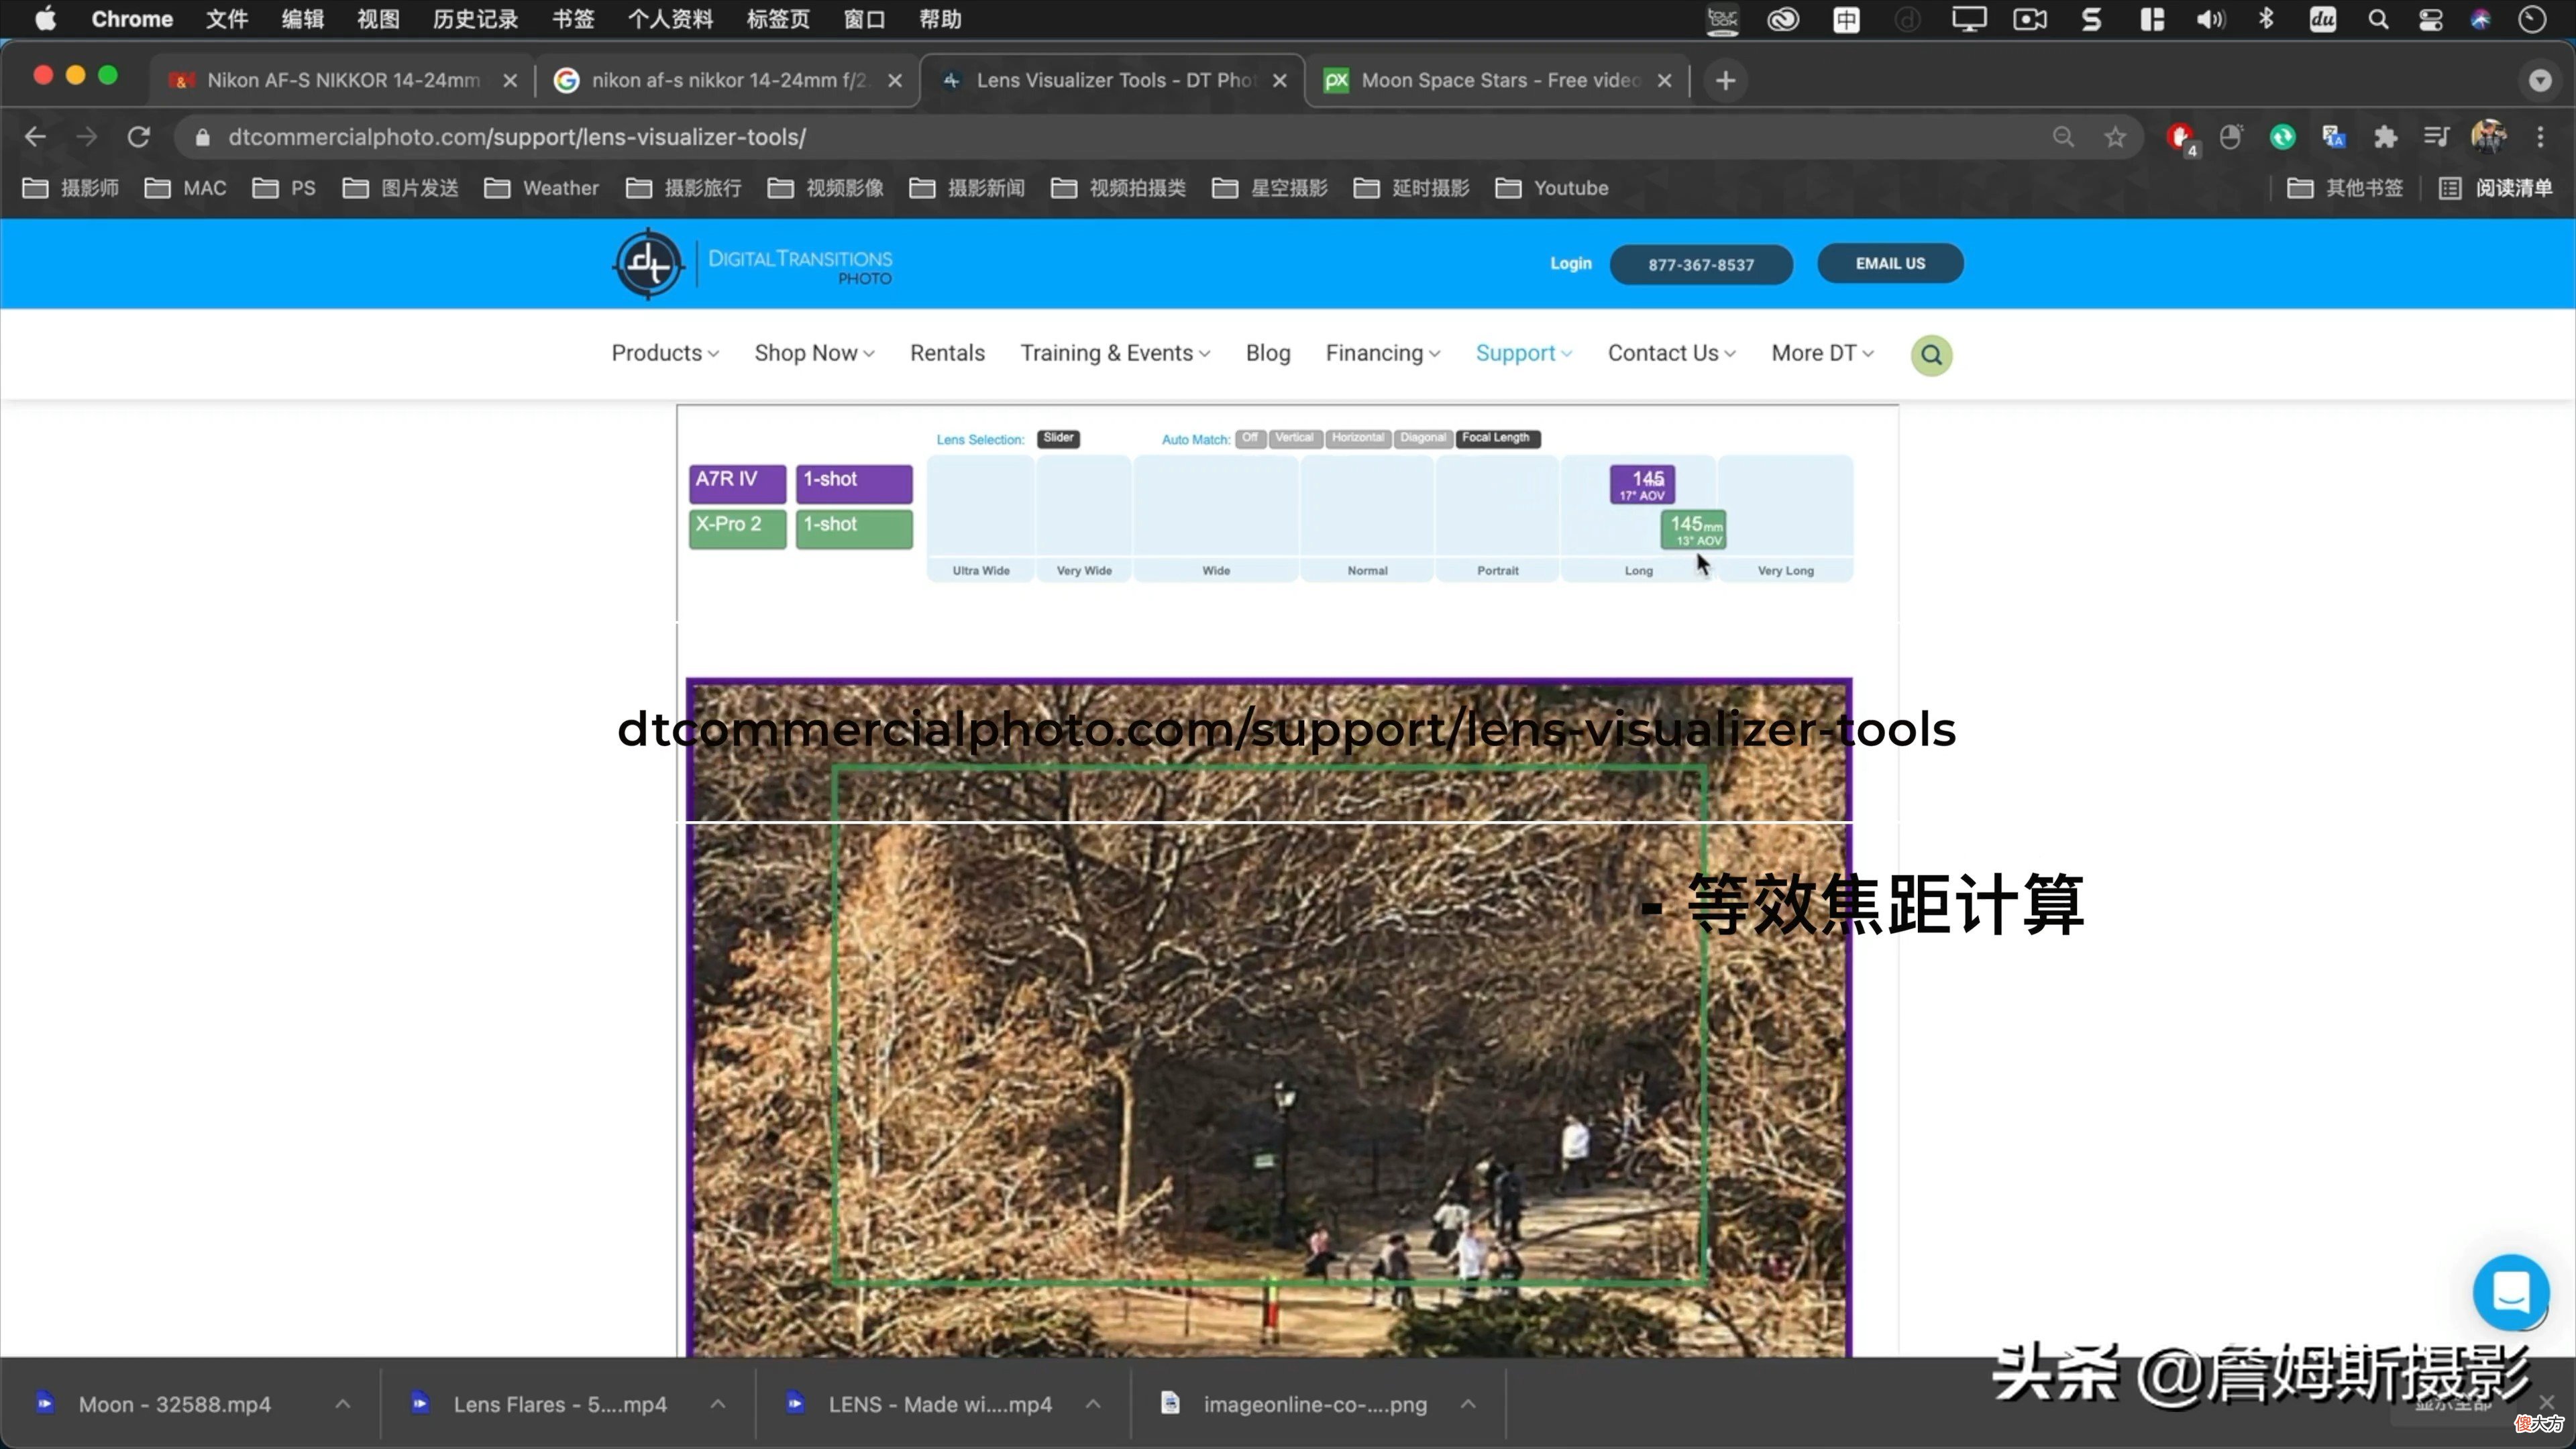2576x1449 pixels.
Task: Click the Ultra Wide slider zone
Action: (980, 517)
